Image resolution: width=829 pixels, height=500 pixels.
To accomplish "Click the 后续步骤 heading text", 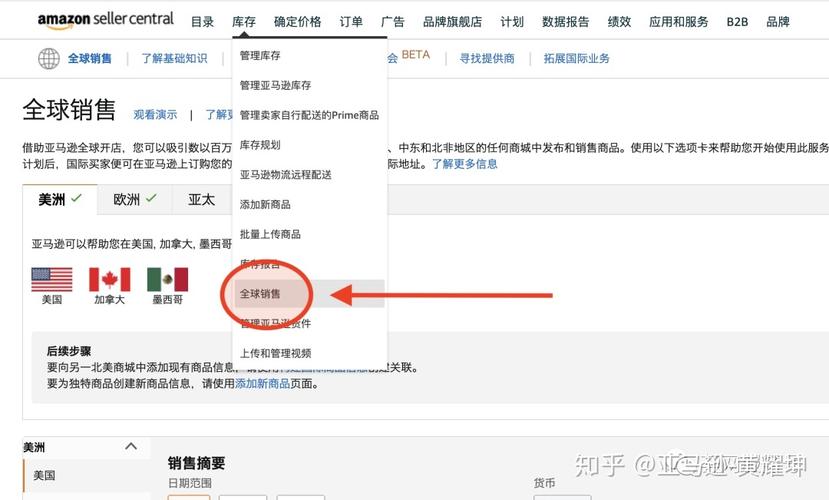I will point(69,351).
